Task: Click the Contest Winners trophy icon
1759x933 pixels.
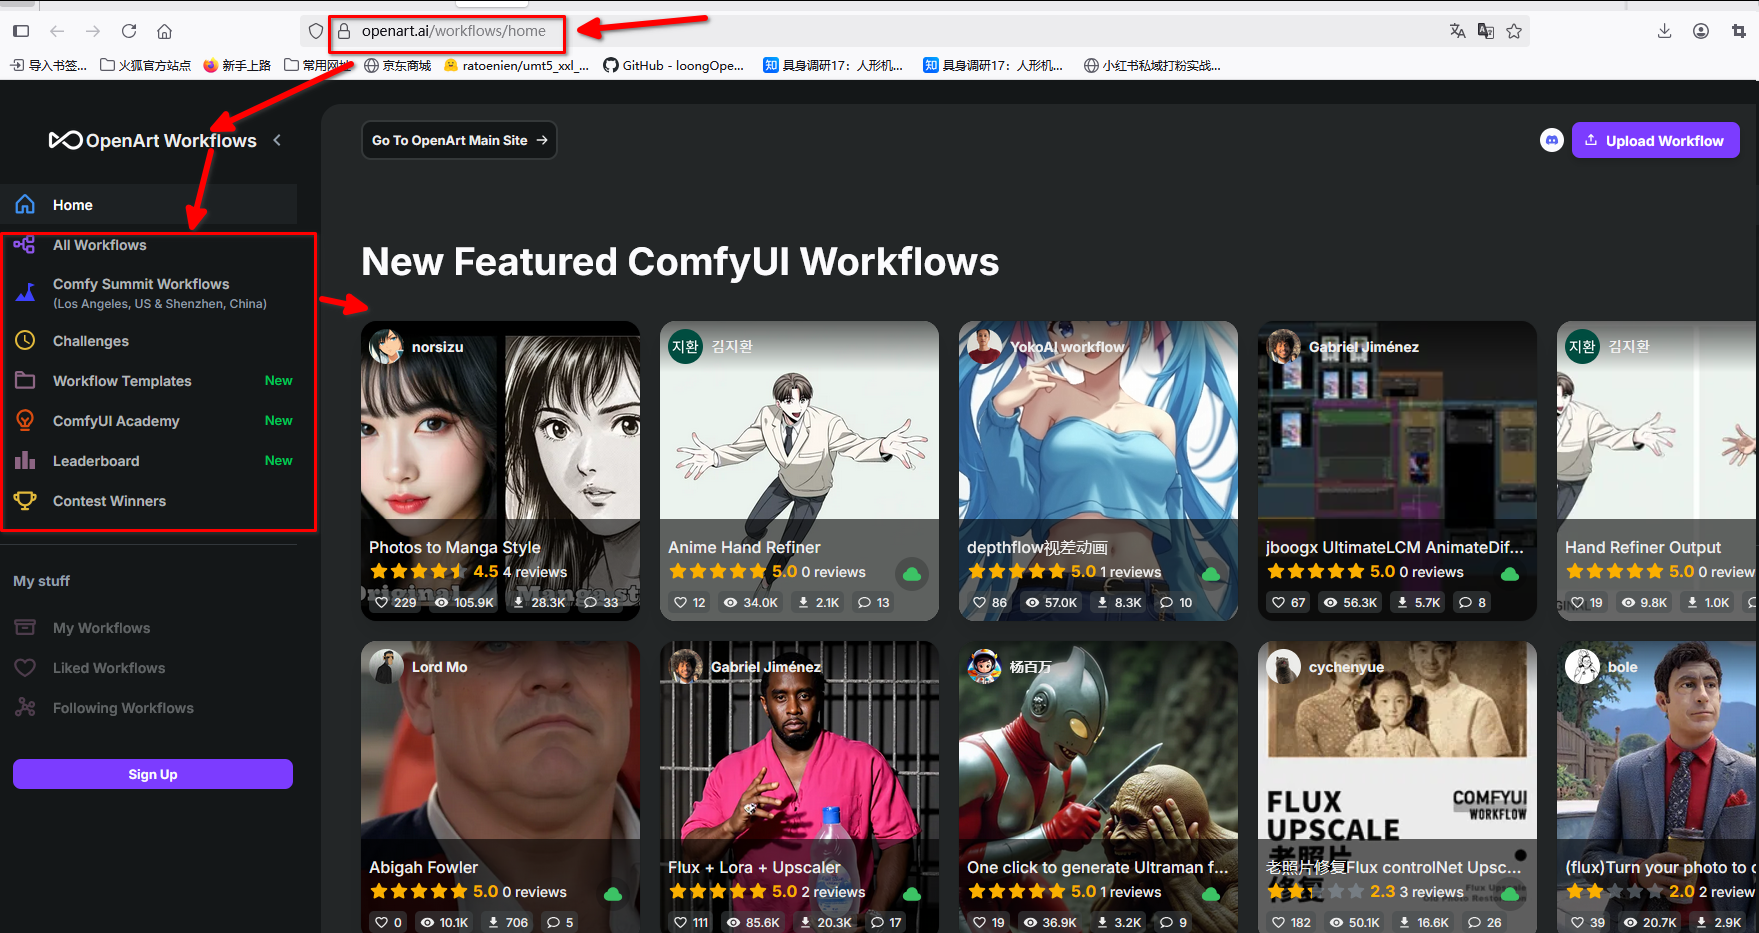Action: click(25, 501)
